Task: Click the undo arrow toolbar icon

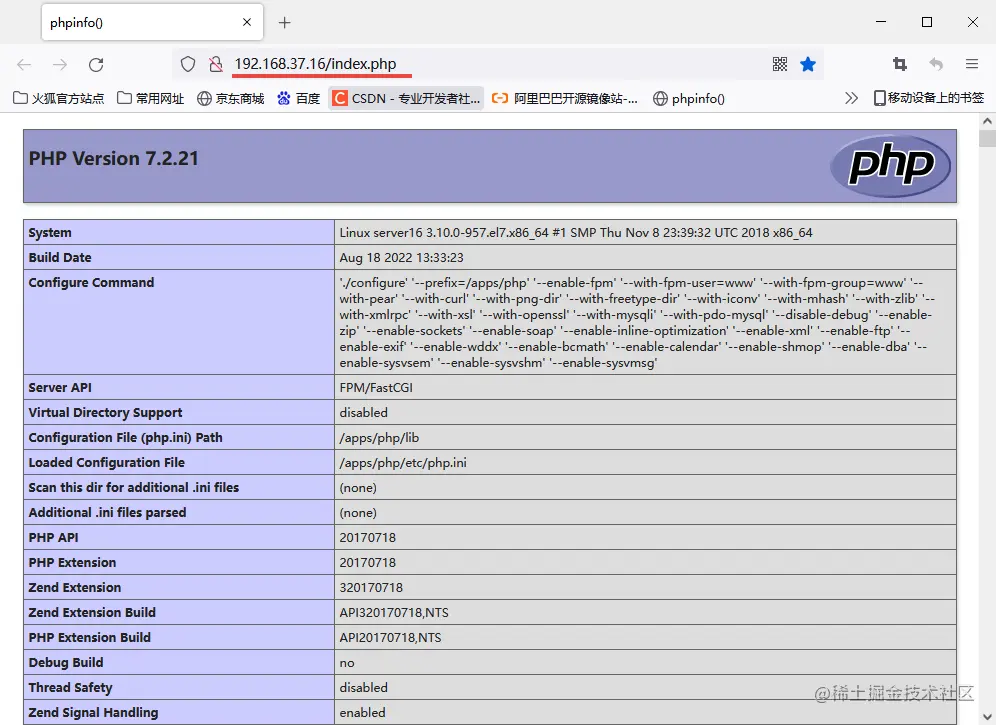Action: click(936, 64)
